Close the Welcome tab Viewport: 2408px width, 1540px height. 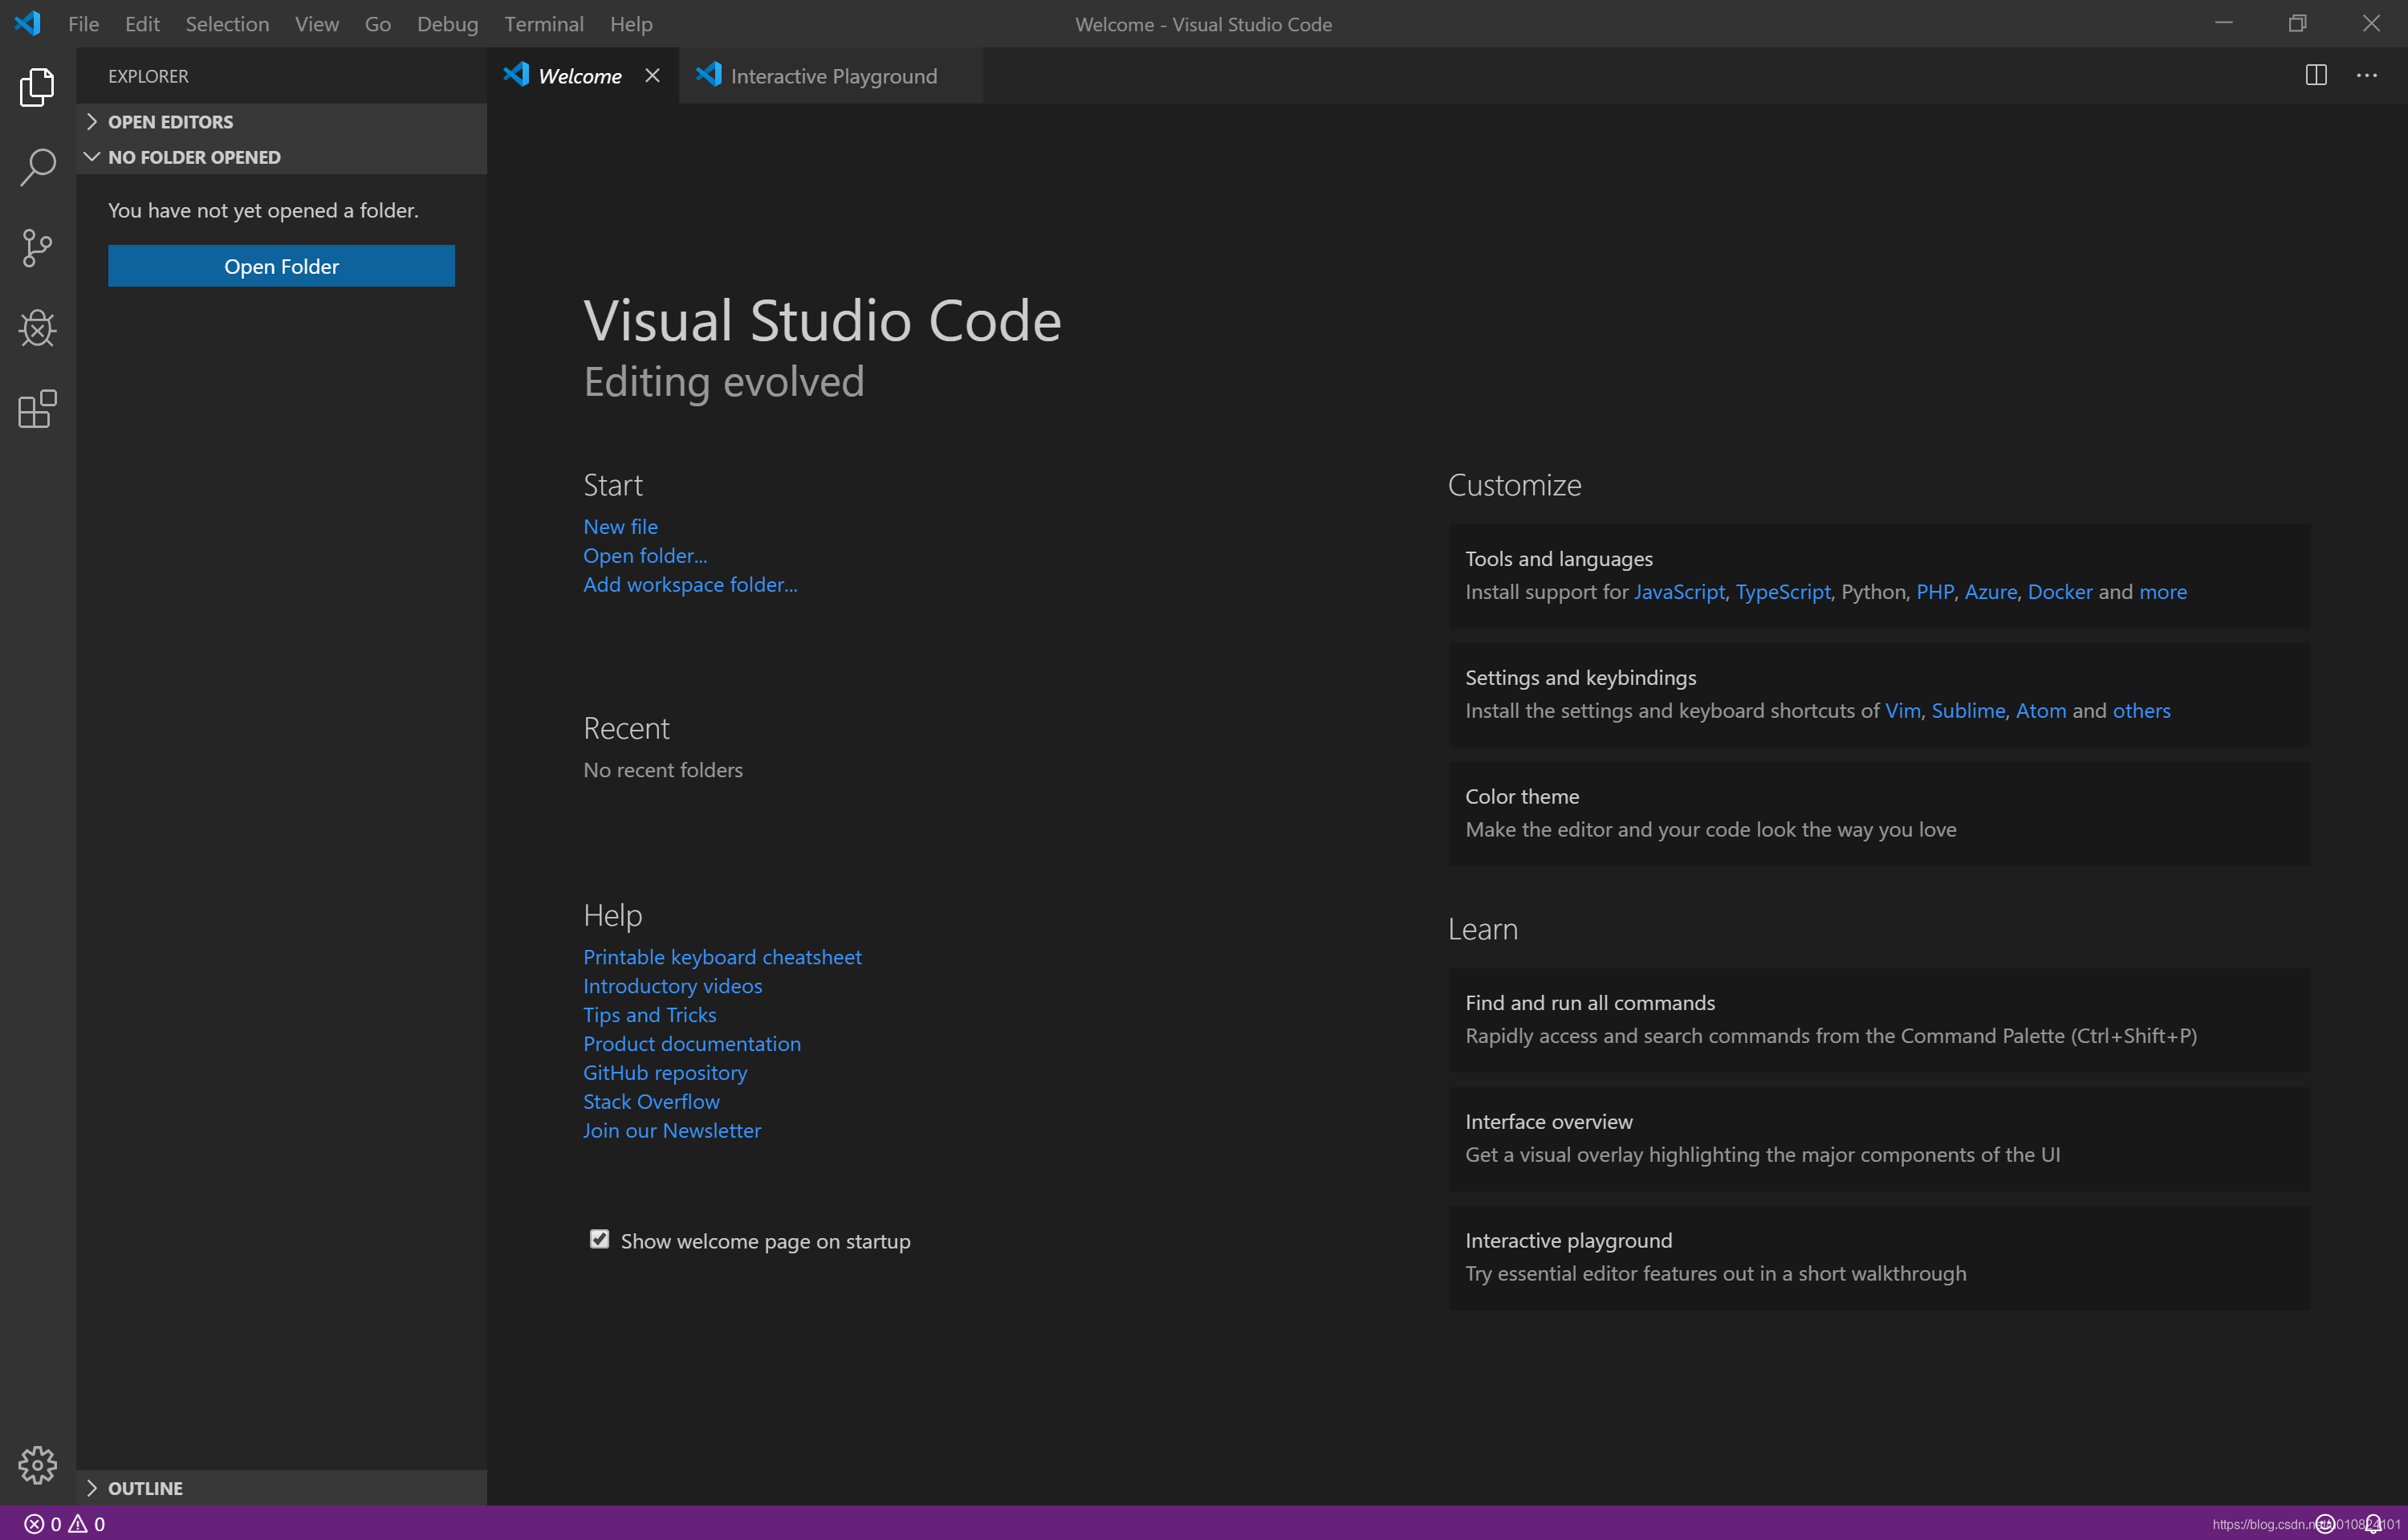click(652, 76)
